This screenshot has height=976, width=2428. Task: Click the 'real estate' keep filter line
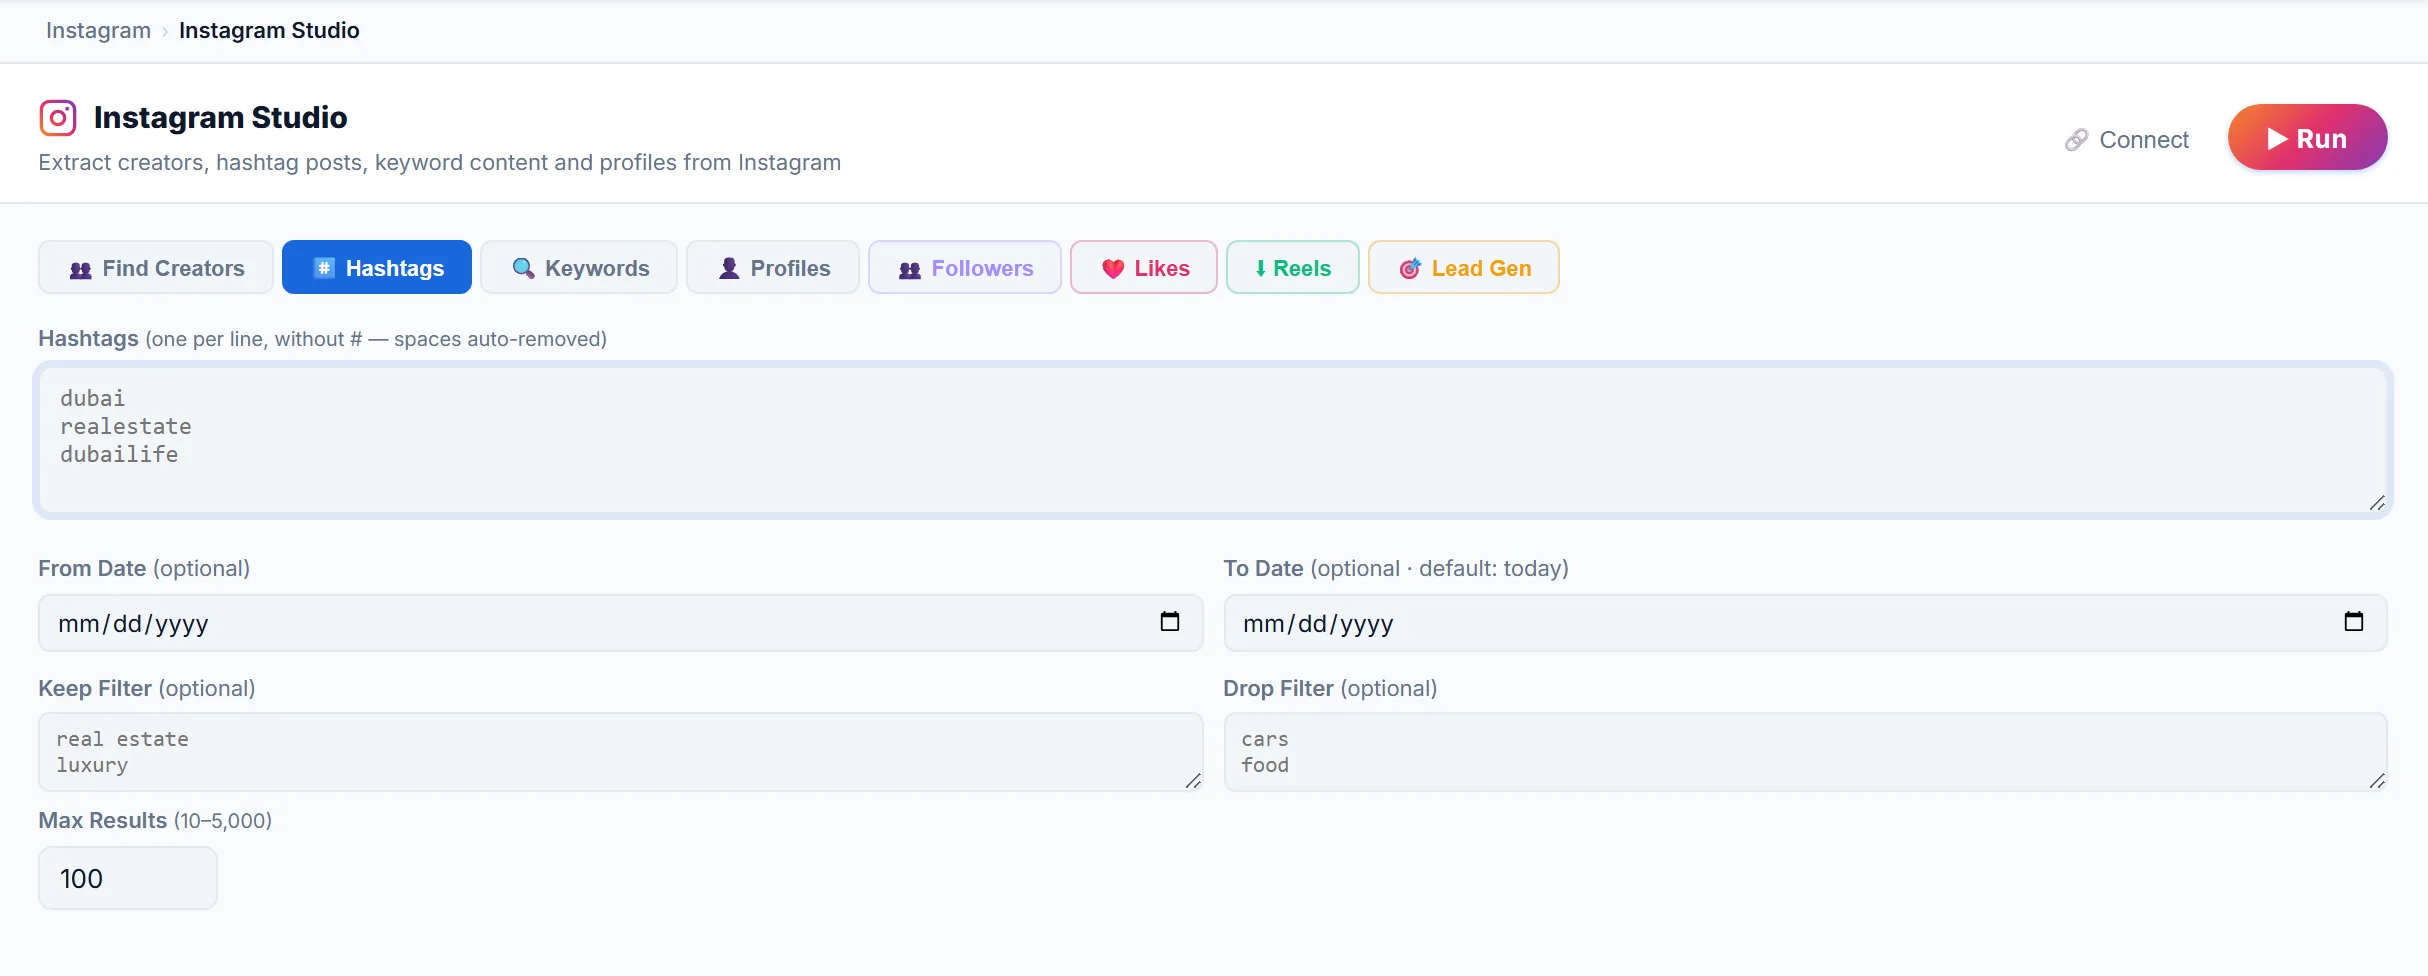(x=122, y=739)
